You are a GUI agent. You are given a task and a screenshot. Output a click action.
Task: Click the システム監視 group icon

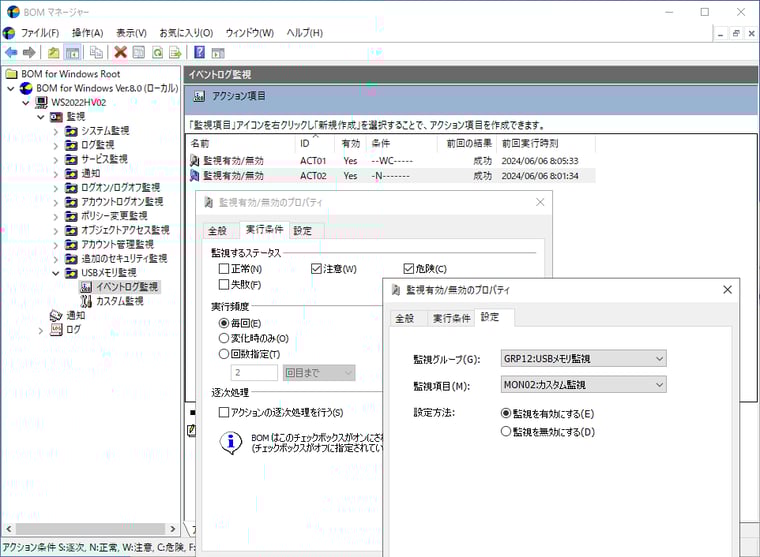coord(71,131)
